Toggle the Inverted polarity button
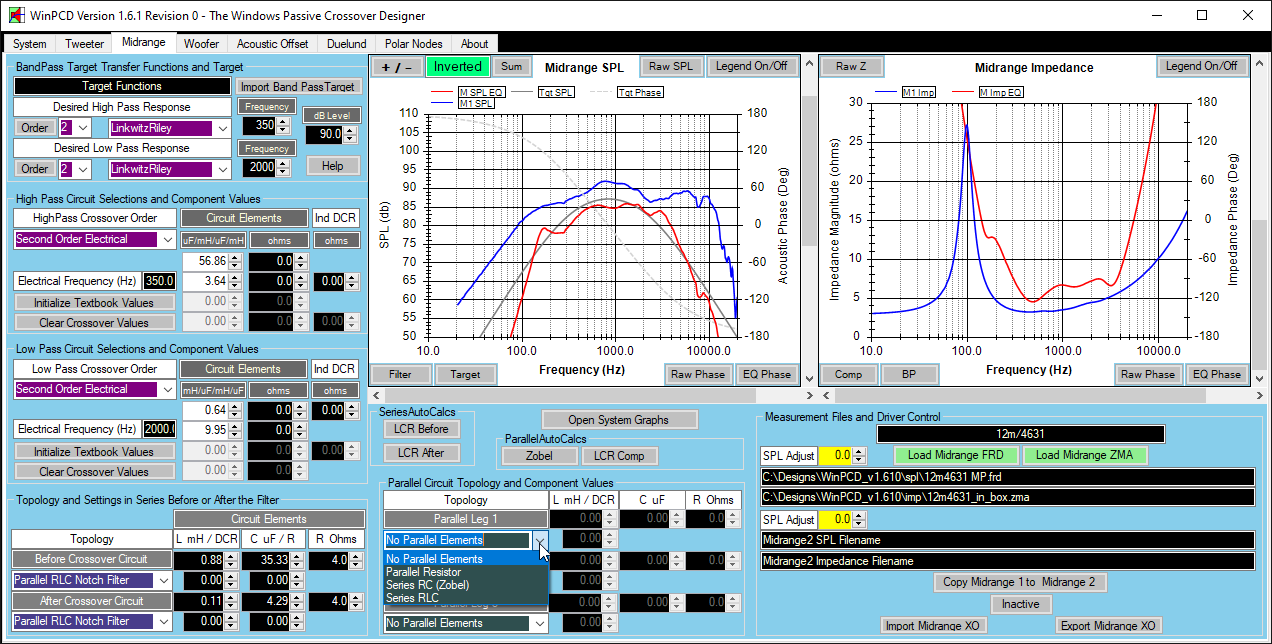 457,67
